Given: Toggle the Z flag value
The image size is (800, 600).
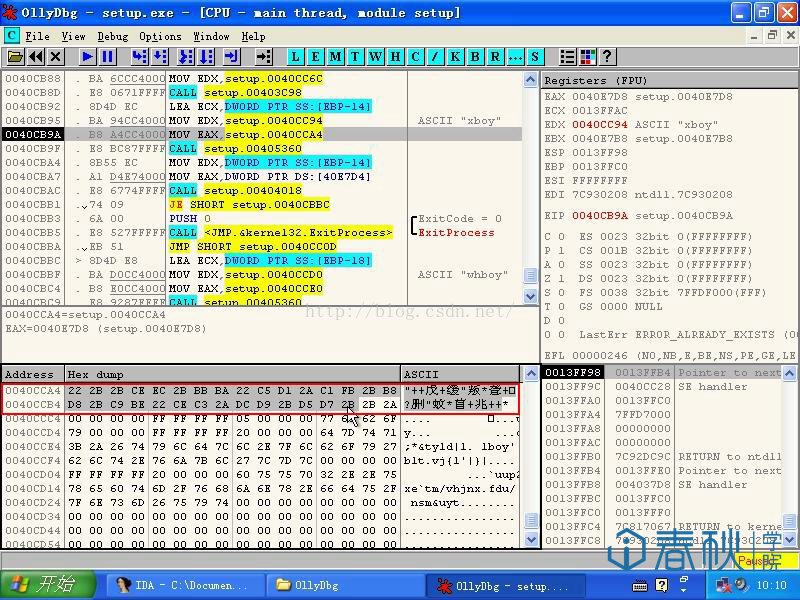Looking at the screenshot, I should [561, 279].
